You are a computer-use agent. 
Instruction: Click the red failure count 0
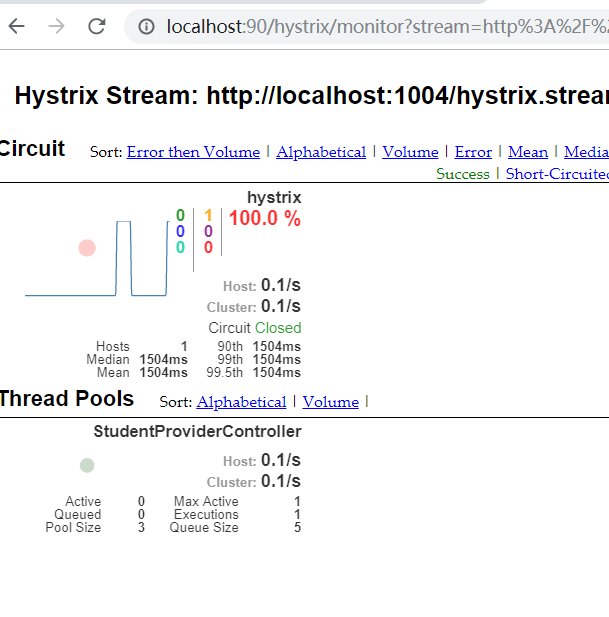pos(208,248)
